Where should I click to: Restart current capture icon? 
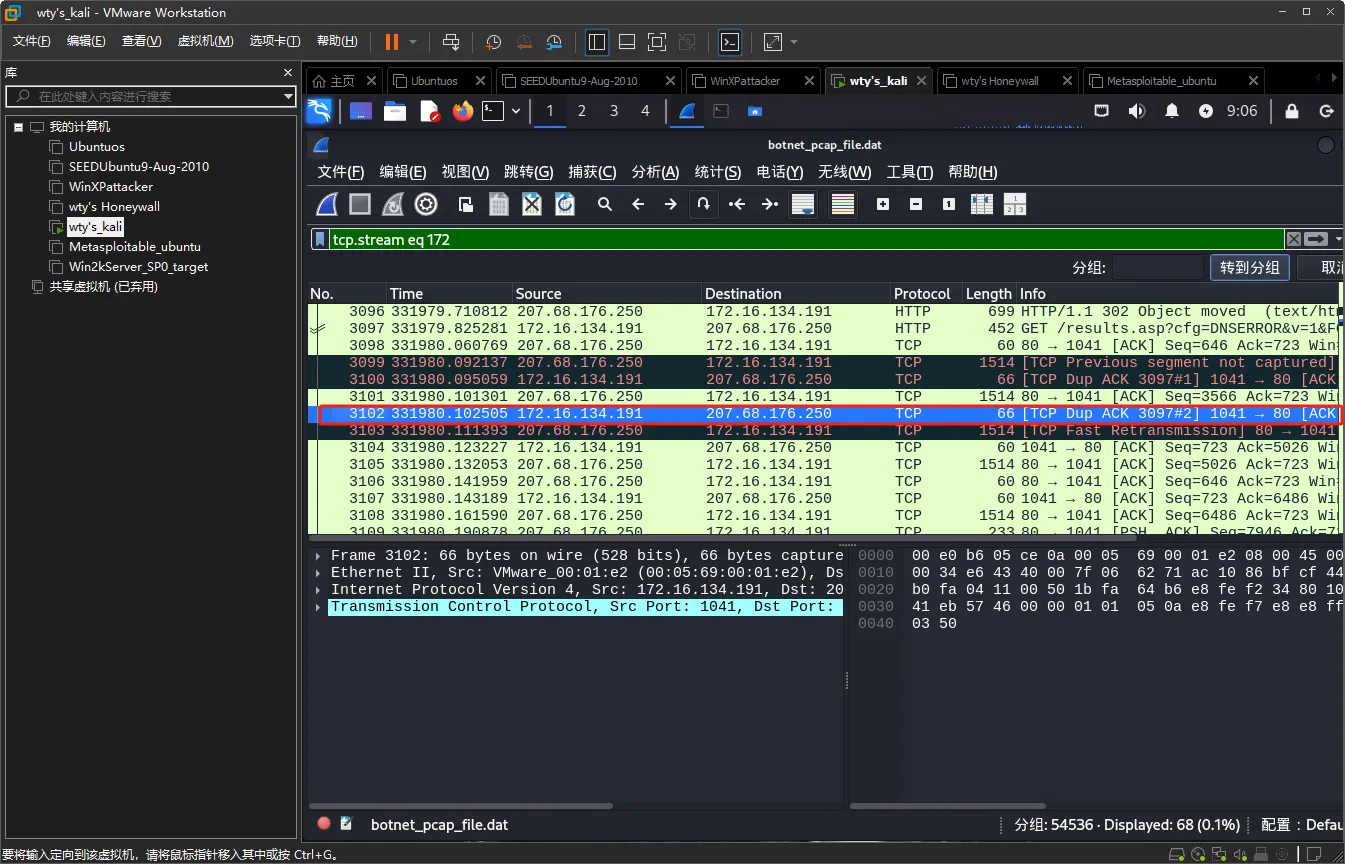tap(393, 205)
